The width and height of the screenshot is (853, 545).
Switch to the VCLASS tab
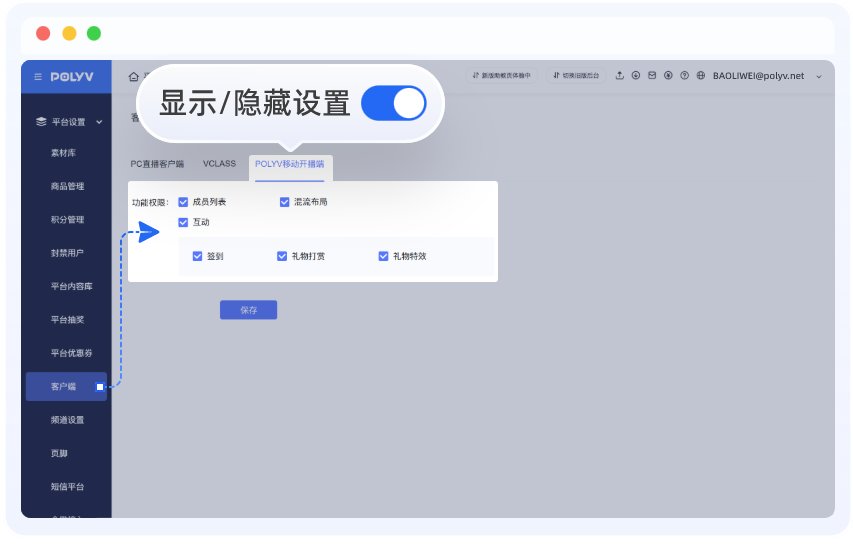point(219,163)
